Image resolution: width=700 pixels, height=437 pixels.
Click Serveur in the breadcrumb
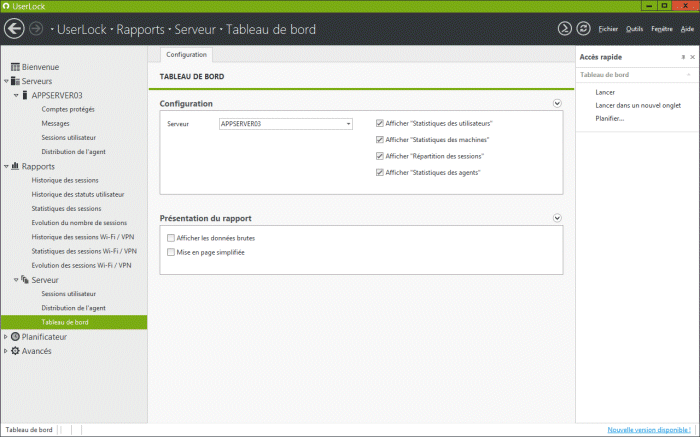[x=195, y=29]
